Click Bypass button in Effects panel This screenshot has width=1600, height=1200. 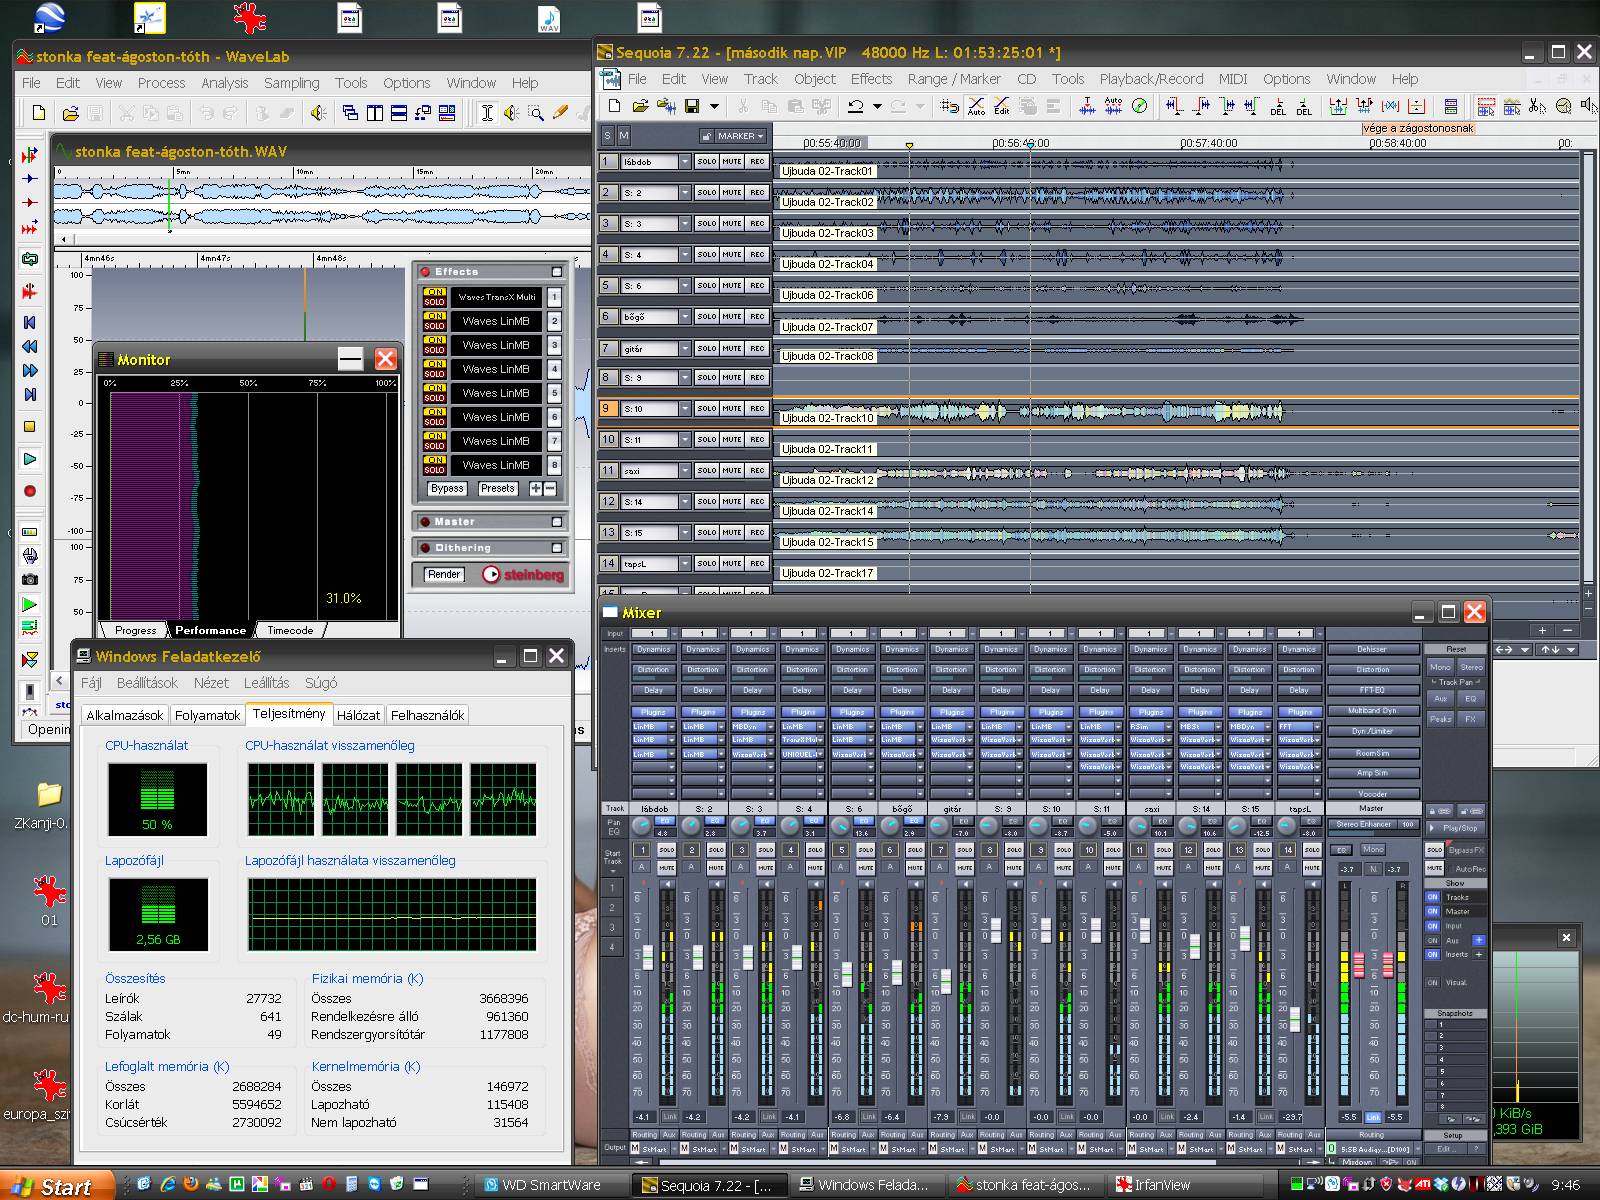tap(447, 489)
